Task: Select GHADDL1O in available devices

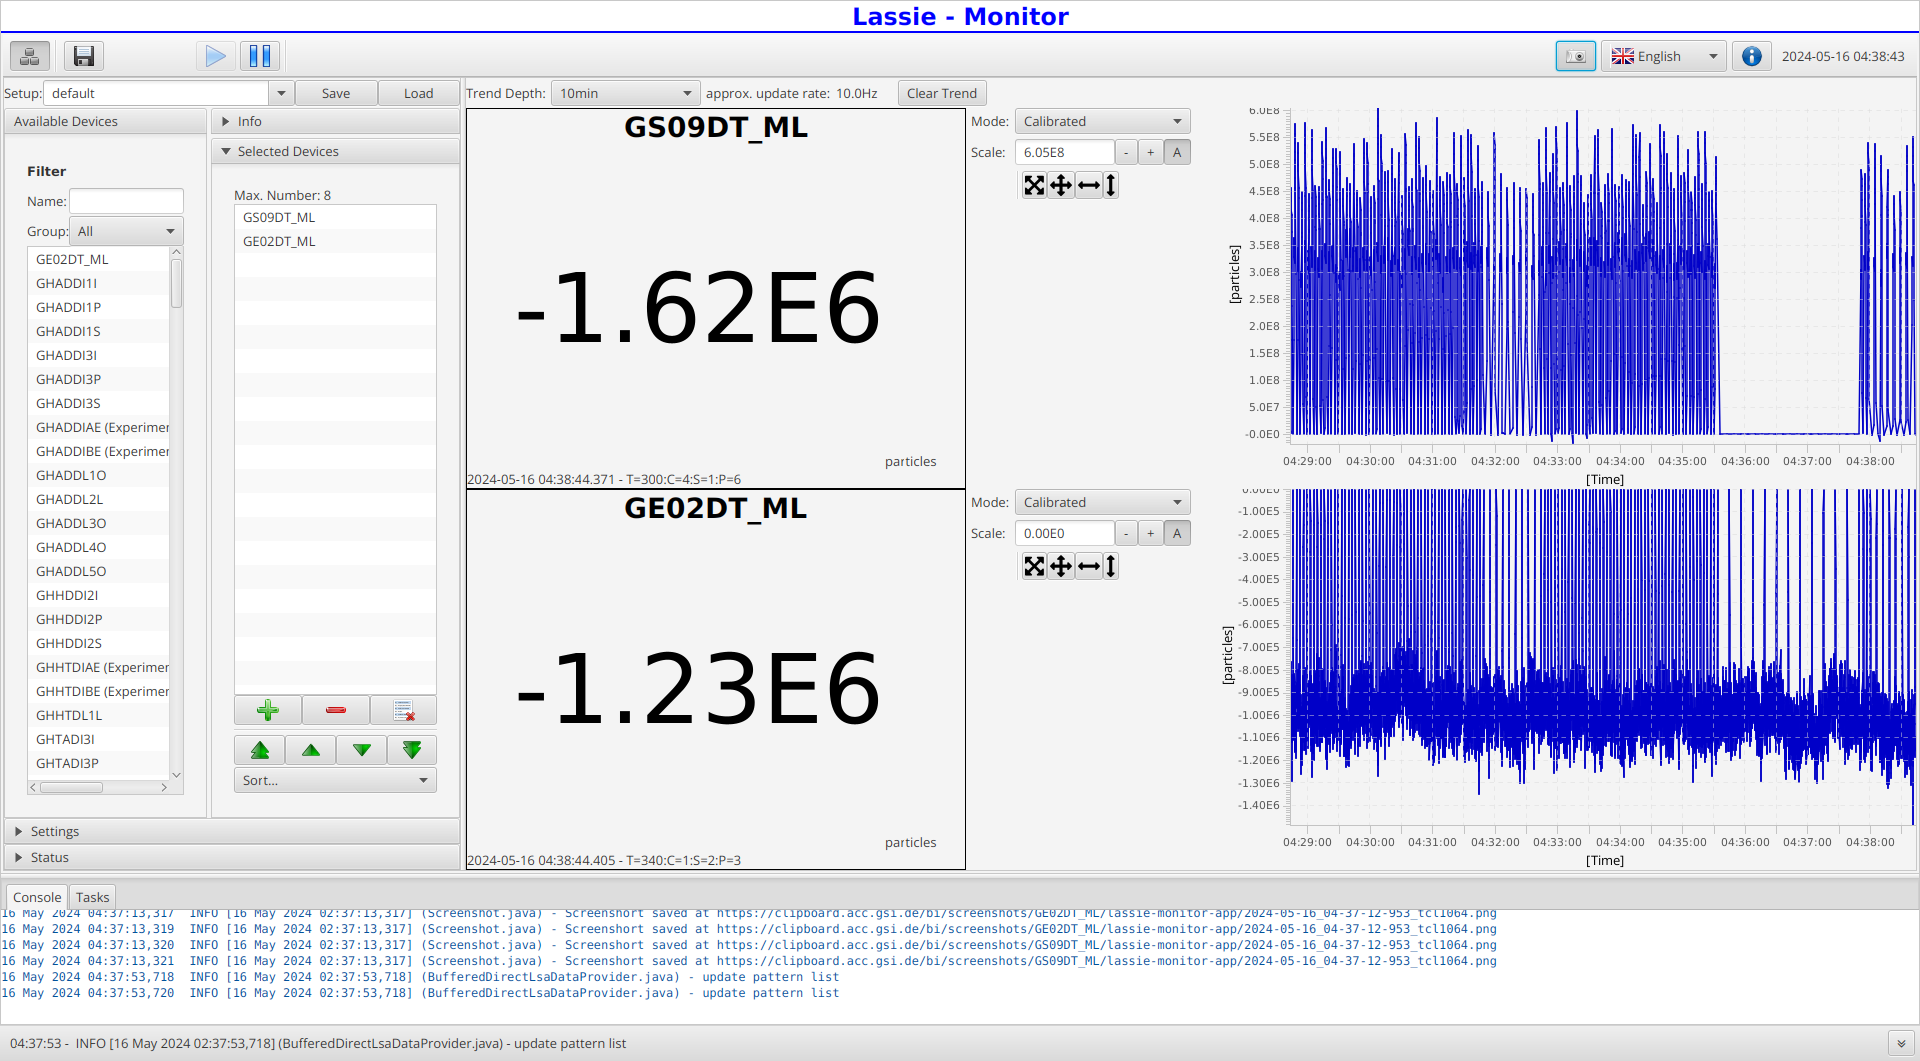Action: tap(99, 475)
